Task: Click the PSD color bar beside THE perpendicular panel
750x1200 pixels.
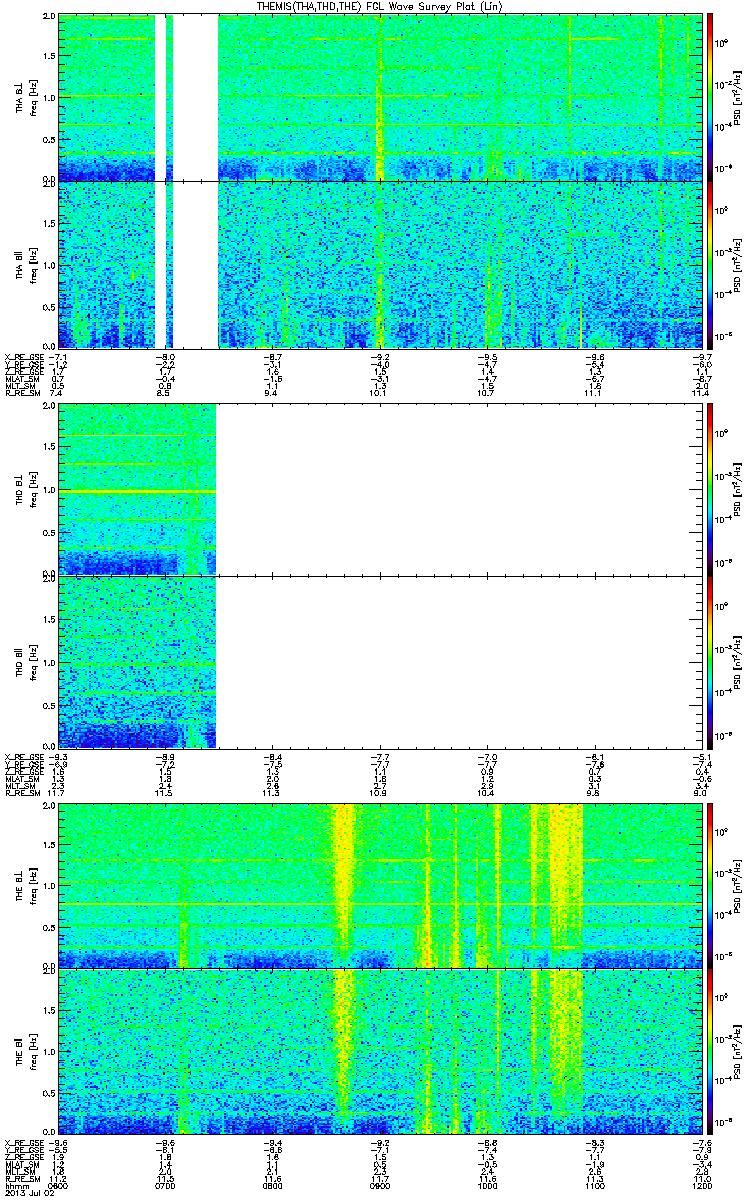Action: [x=710, y=884]
